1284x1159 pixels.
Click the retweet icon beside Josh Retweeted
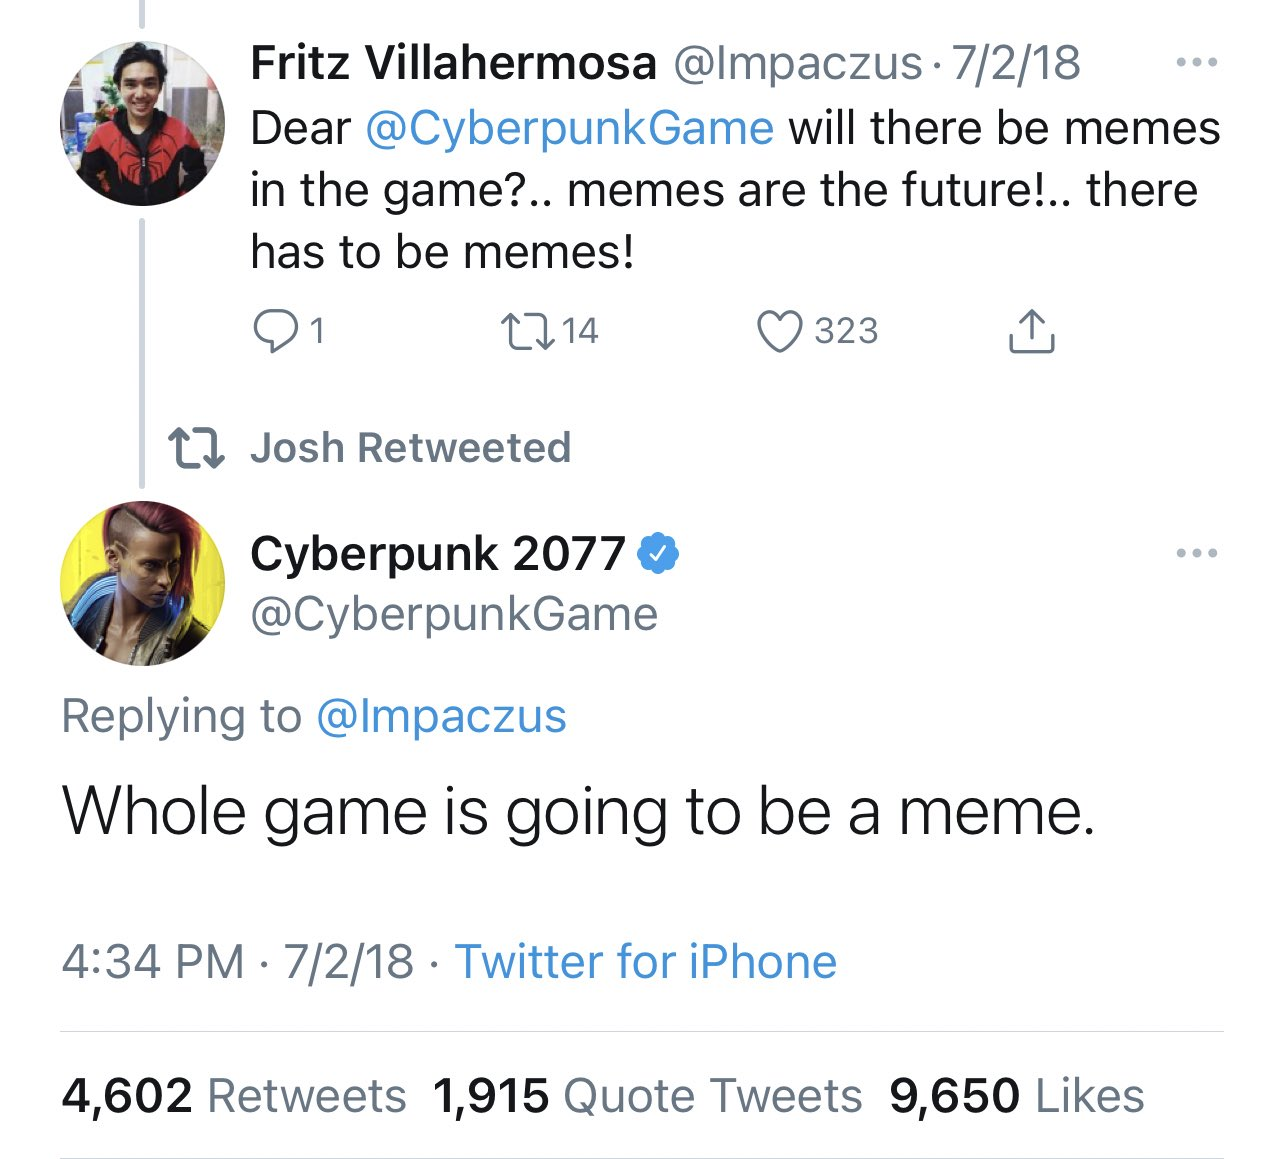coord(195,448)
